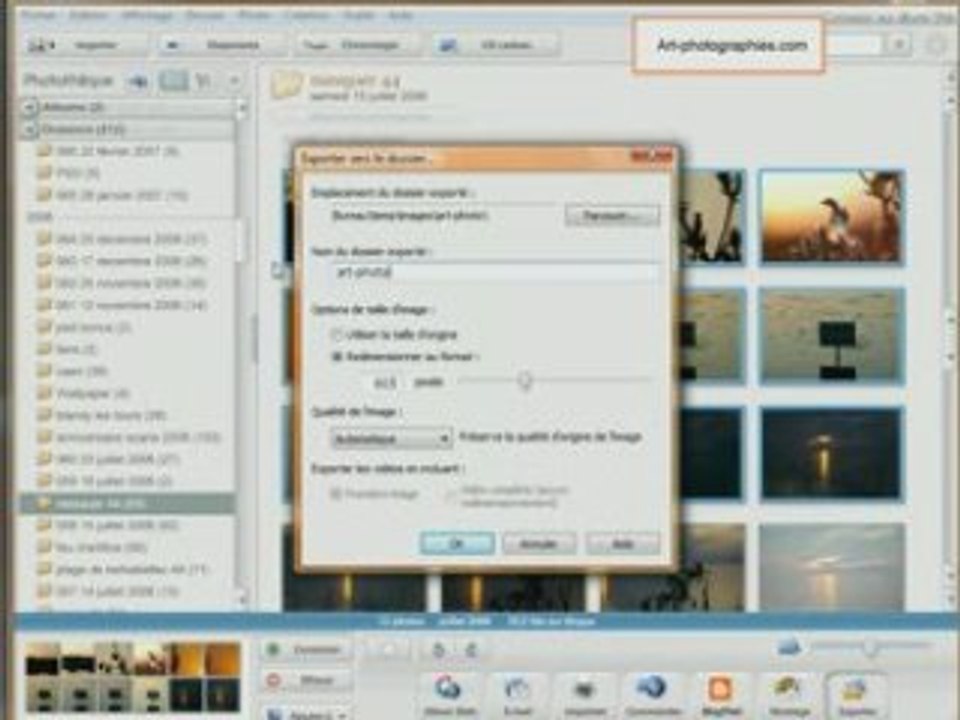This screenshot has width=960, height=720.
Task: Open the Photo menu
Action: pos(253,14)
